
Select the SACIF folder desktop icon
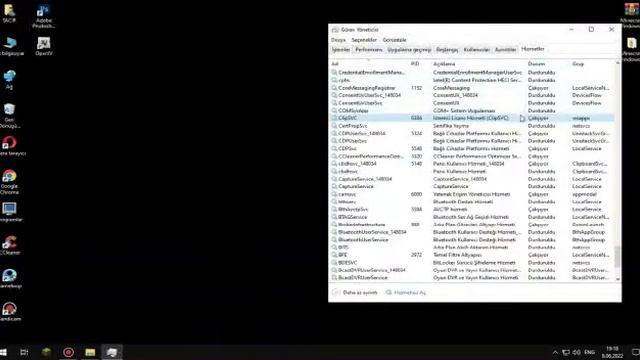coord(9,13)
